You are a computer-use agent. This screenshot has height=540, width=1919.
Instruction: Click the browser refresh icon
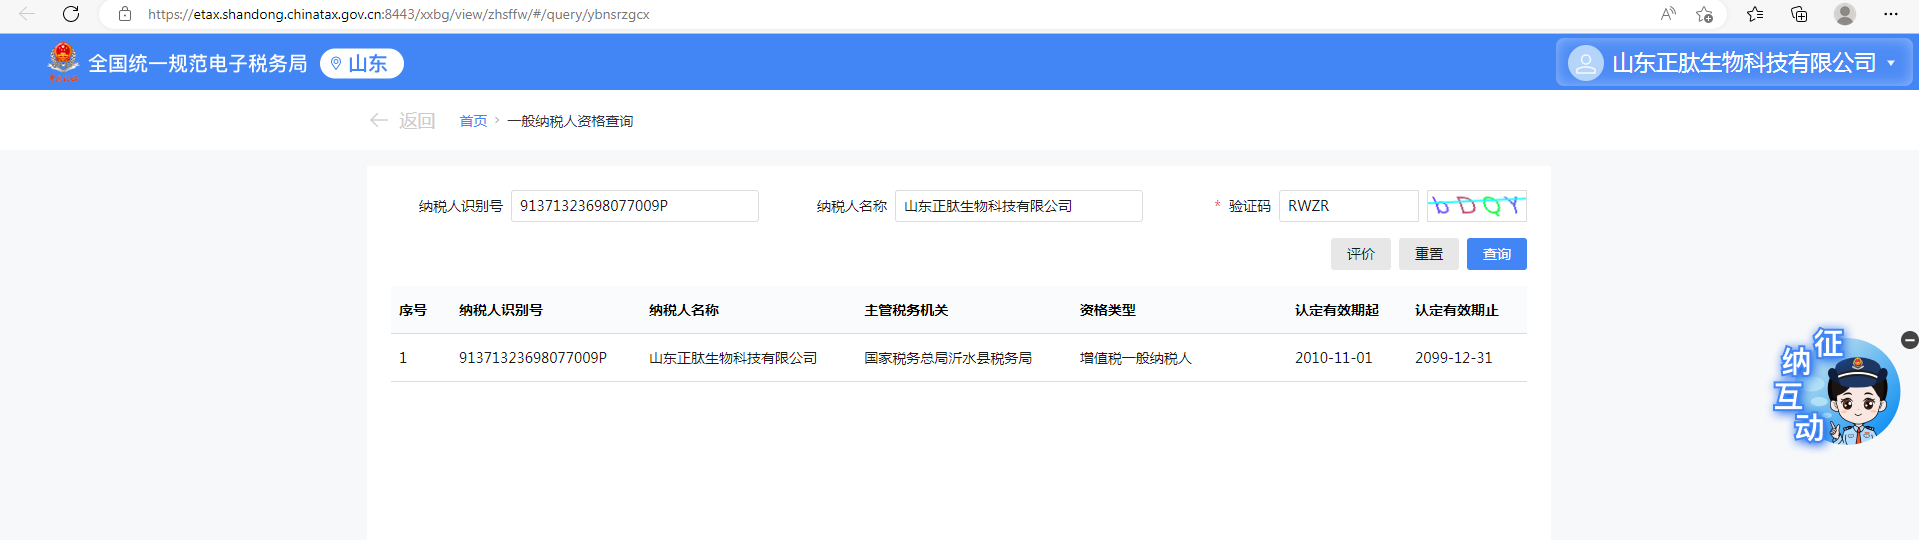71,14
